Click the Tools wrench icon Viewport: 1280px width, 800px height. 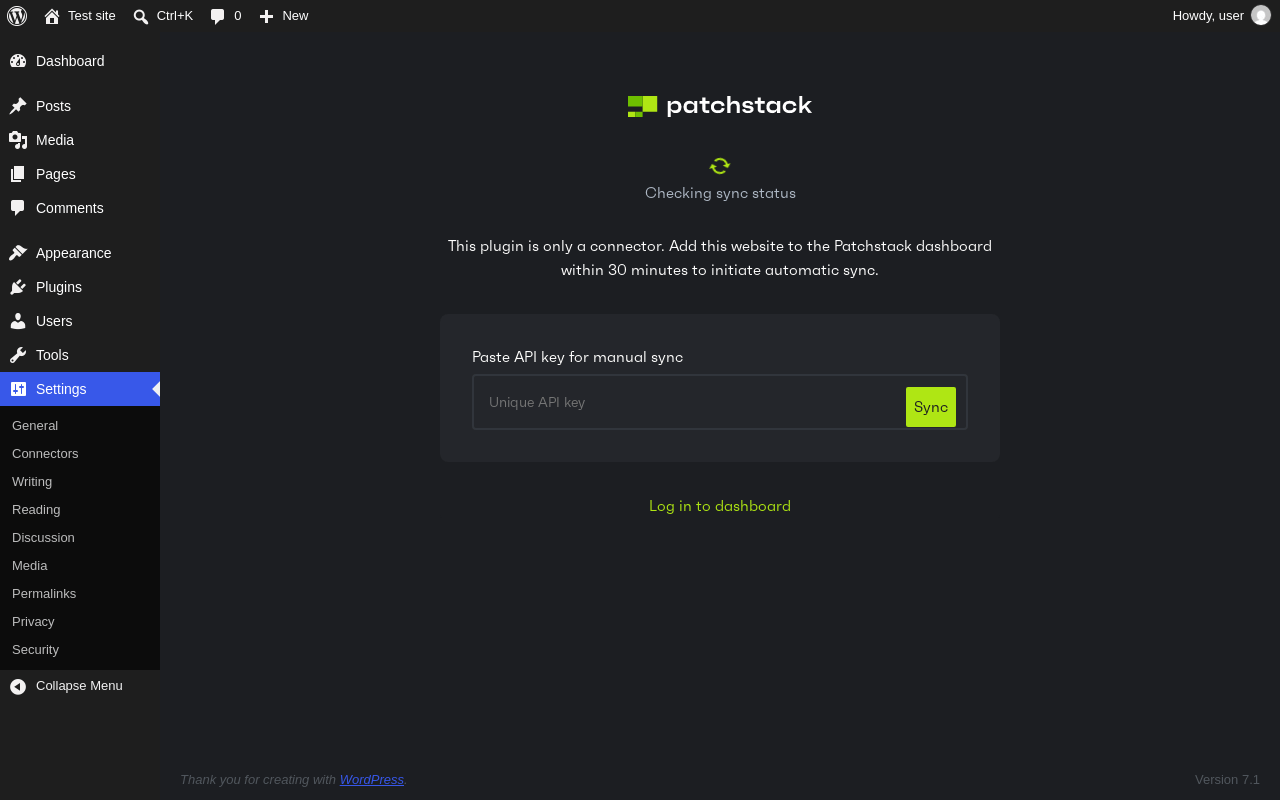[18, 355]
